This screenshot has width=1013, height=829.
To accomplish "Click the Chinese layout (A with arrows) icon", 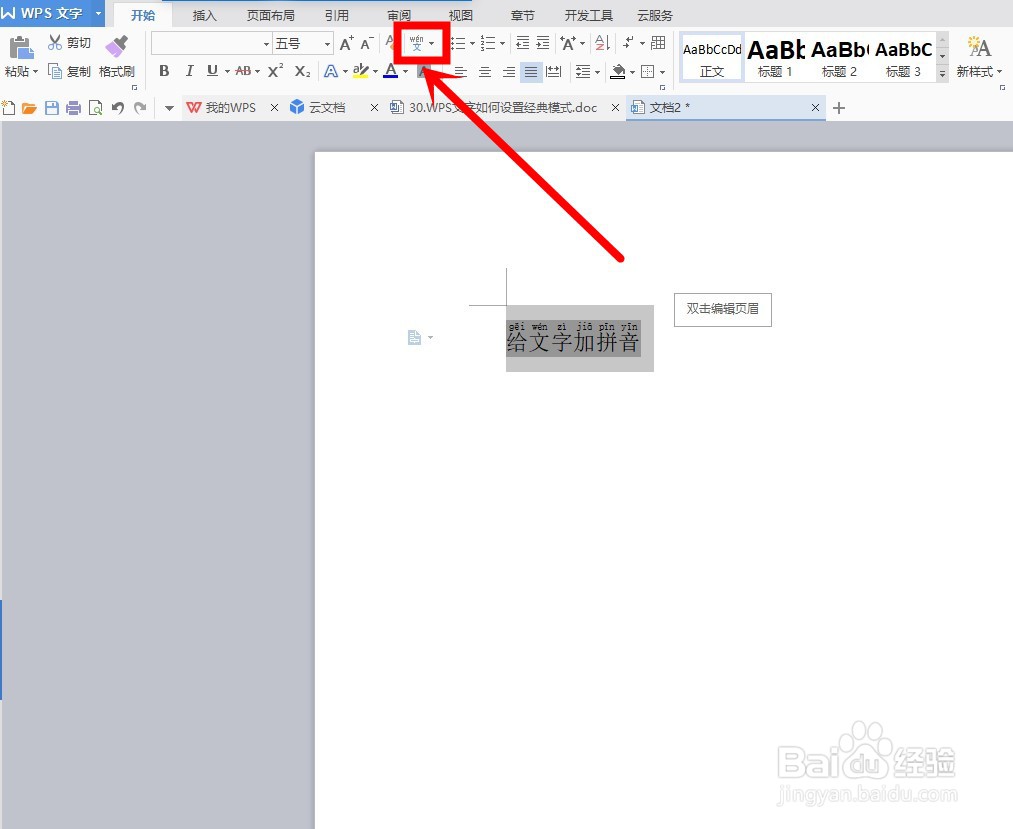I will pos(569,43).
